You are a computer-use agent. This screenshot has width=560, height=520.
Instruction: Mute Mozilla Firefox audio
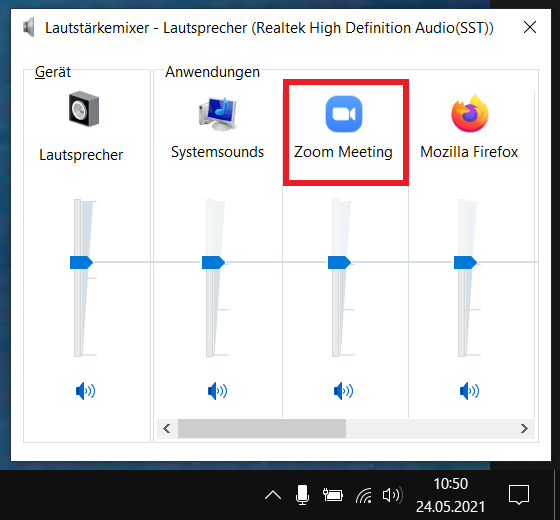coord(469,391)
